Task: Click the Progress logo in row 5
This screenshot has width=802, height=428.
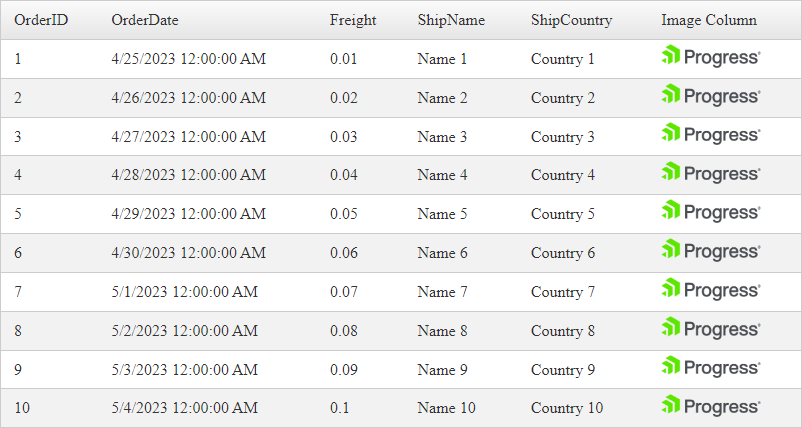Action: pos(711,213)
